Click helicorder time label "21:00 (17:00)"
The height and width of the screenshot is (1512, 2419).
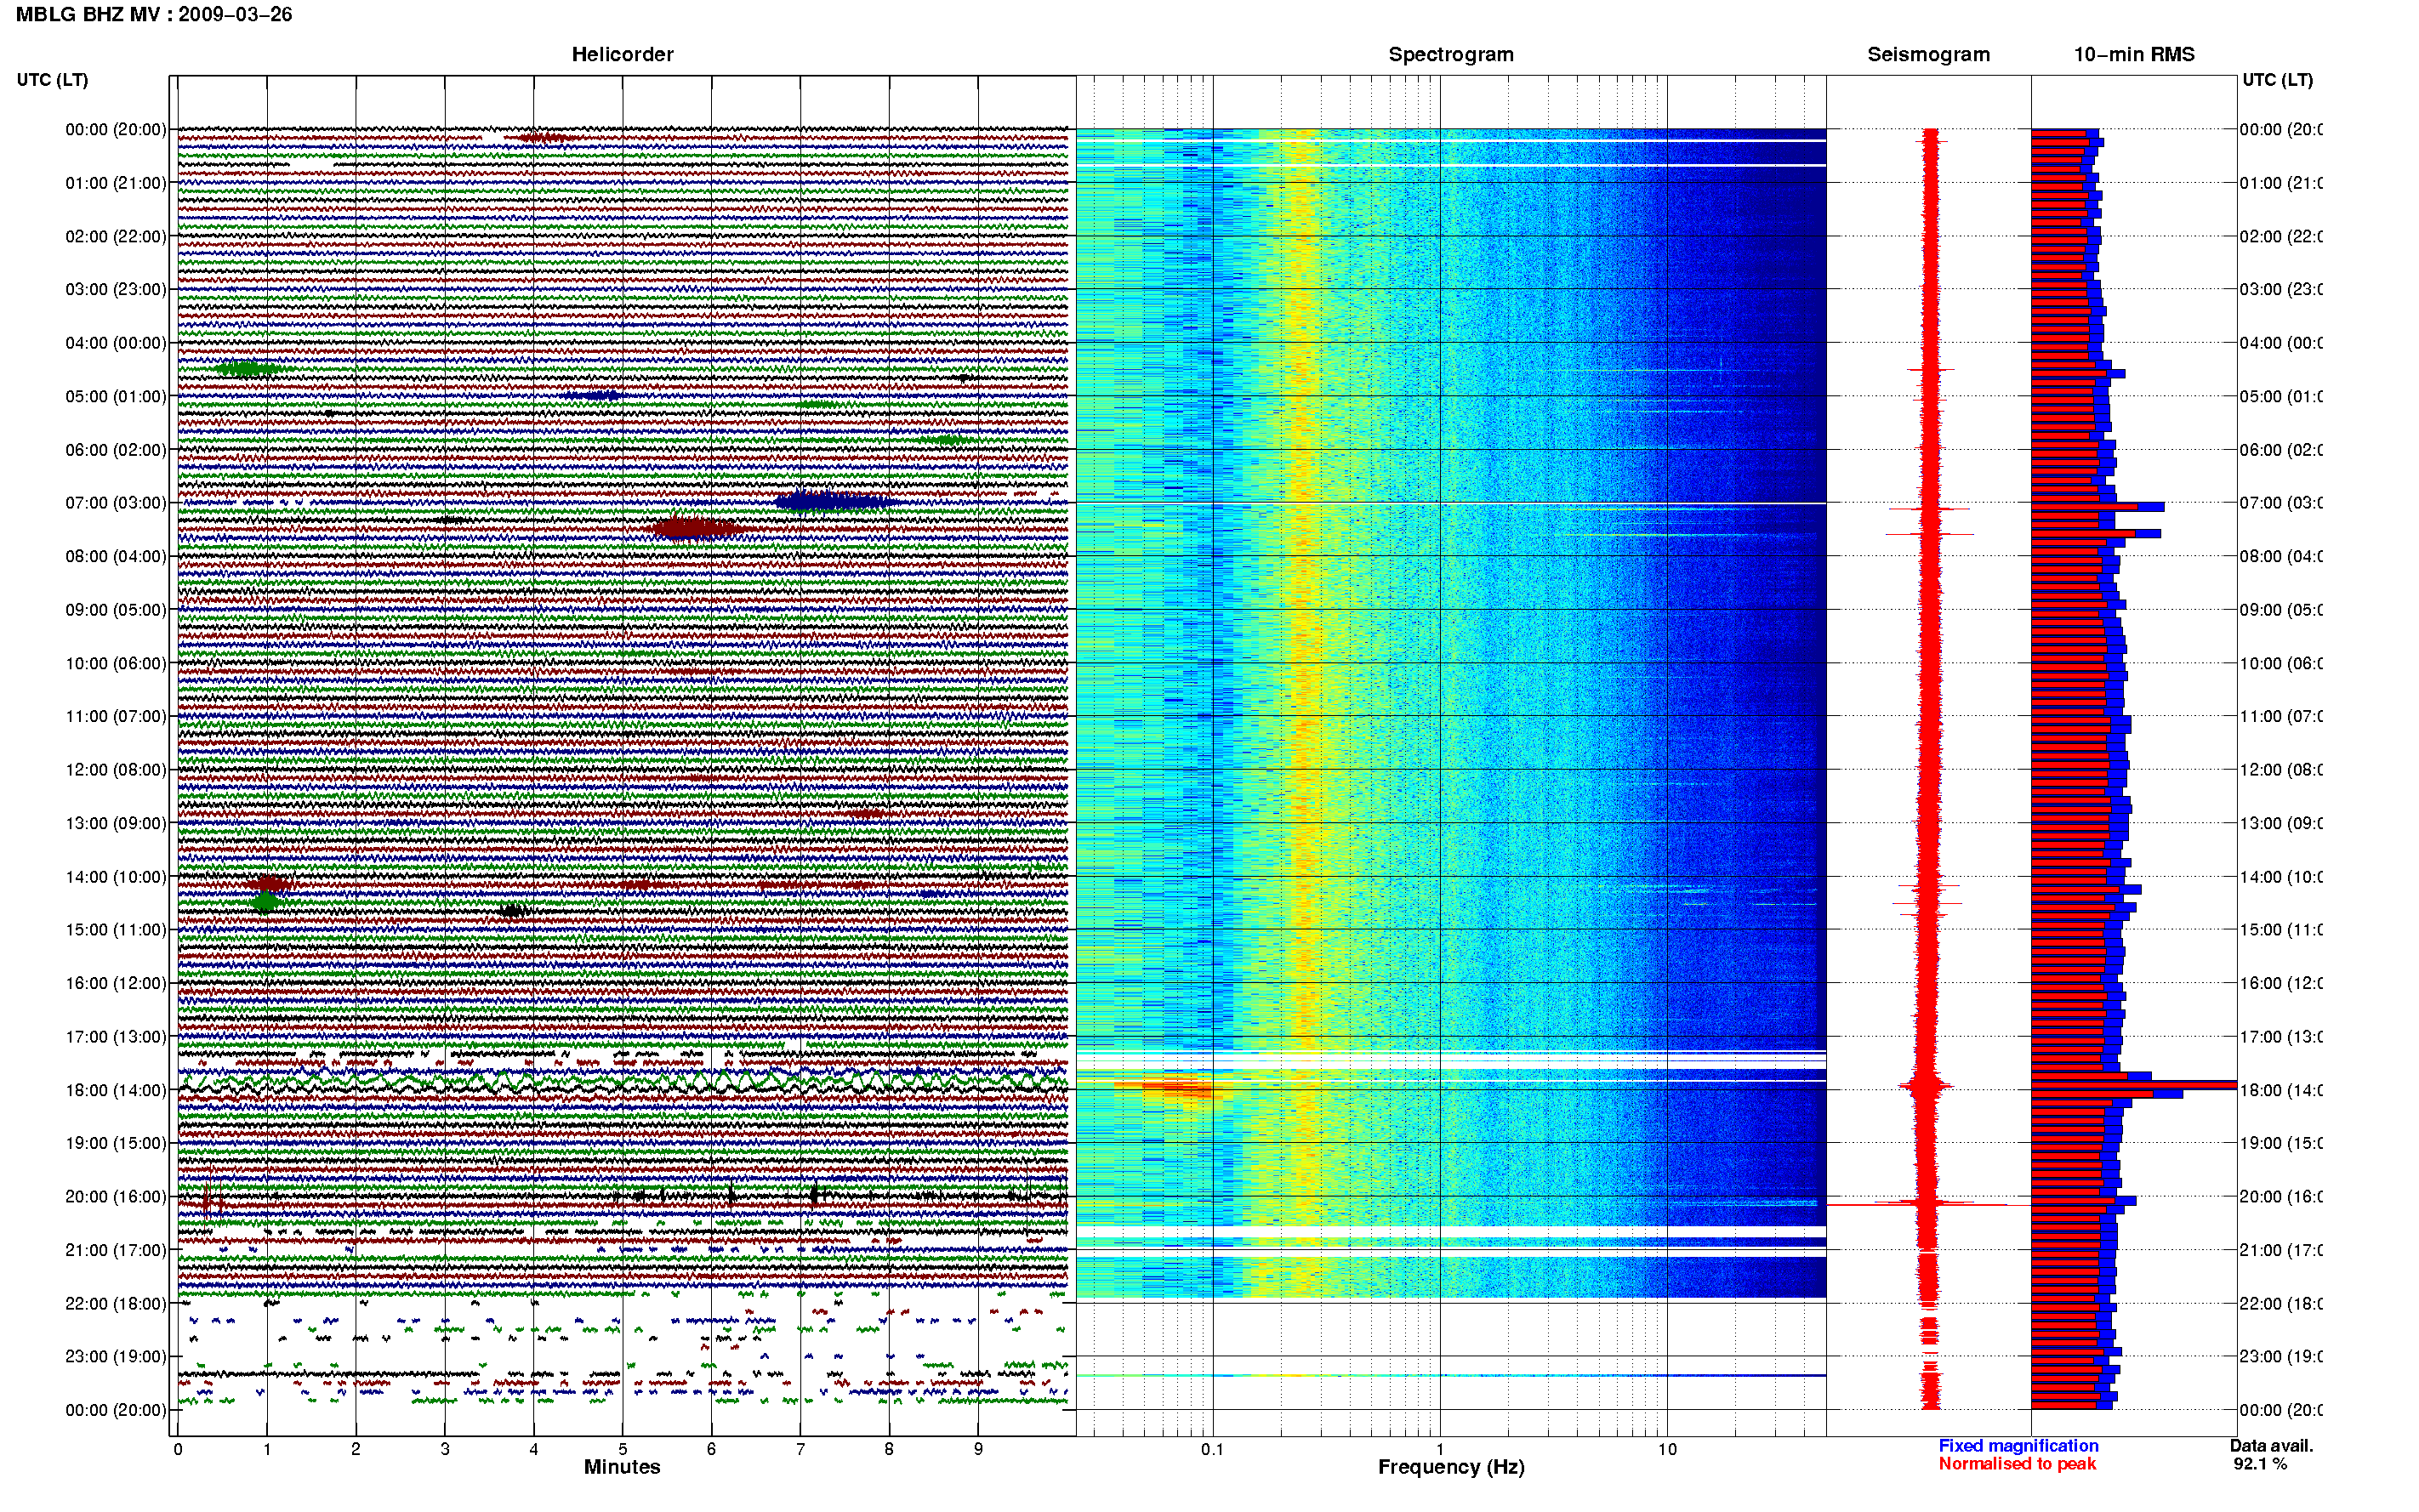click(116, 1250)
